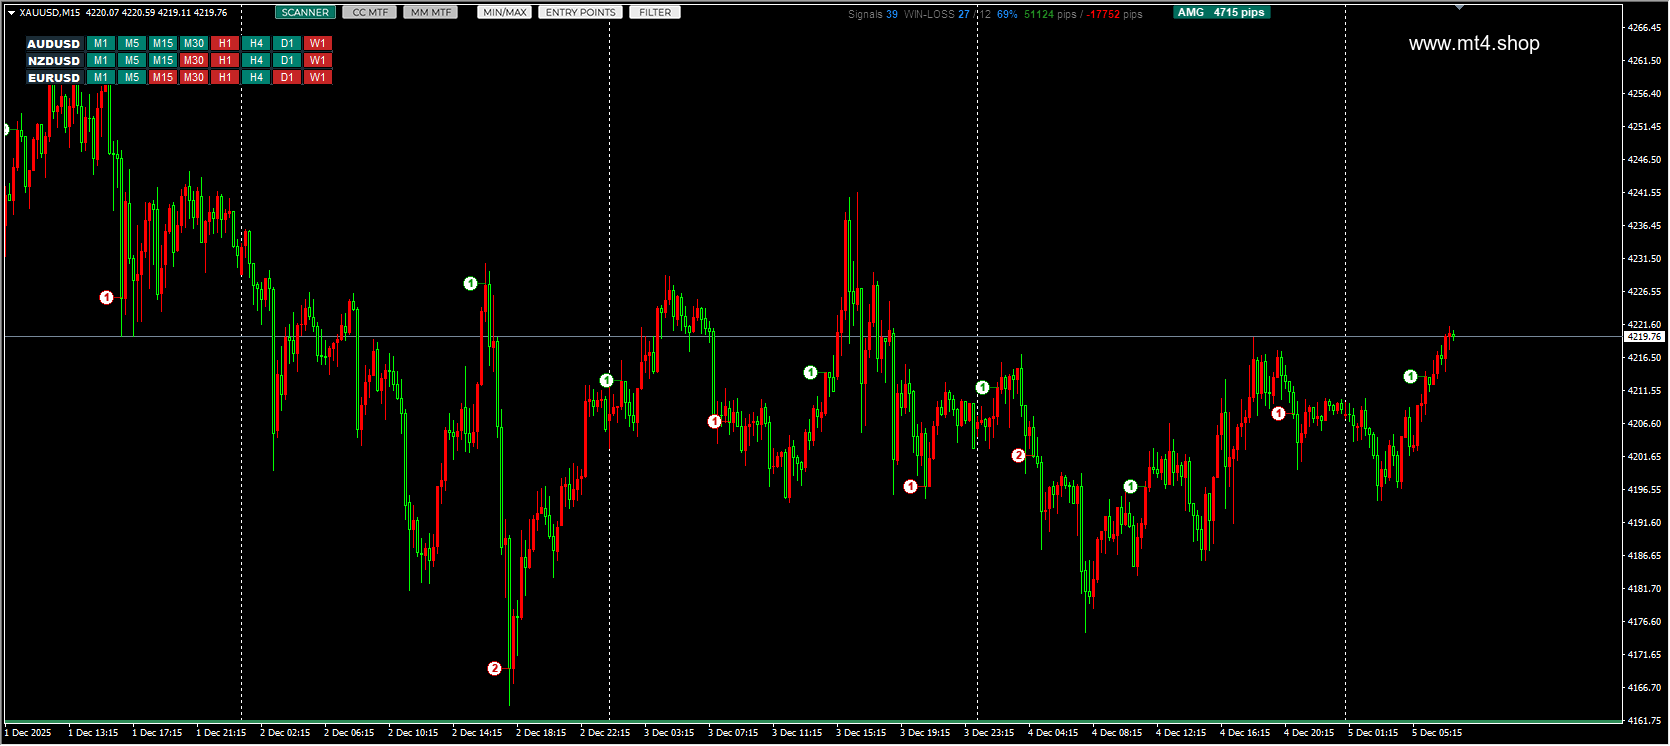Viewport: 1670px width, 746px height.
Task: Open EURUSD symbol label in scanner
Action: click(x=54, y=77)
